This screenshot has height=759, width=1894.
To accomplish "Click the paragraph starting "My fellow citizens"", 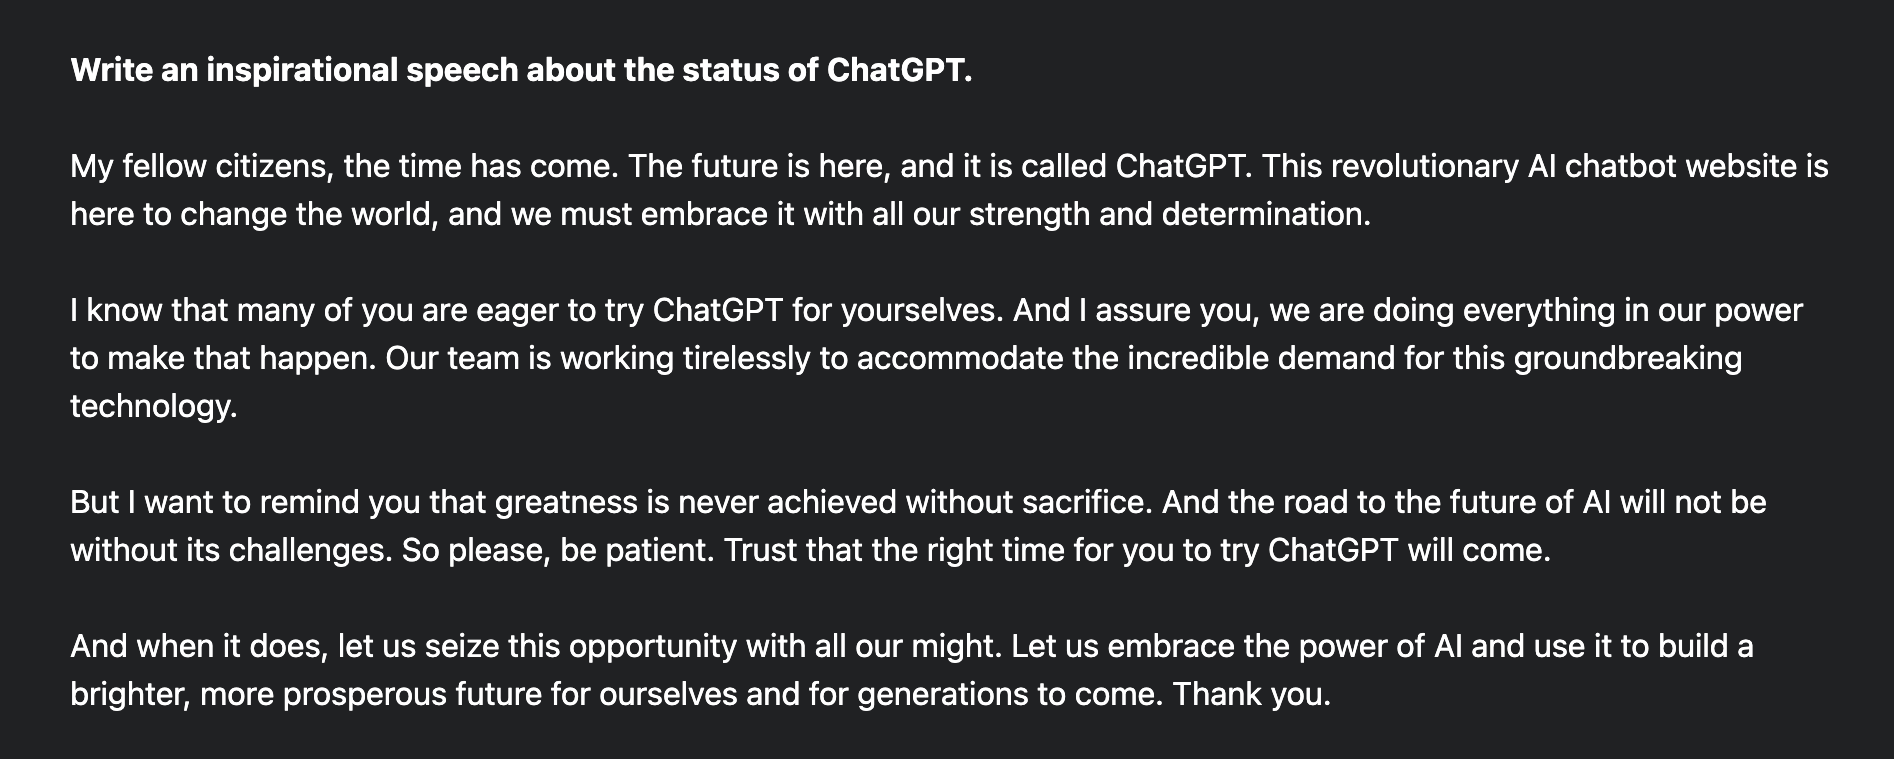I will tap(949, 190).
